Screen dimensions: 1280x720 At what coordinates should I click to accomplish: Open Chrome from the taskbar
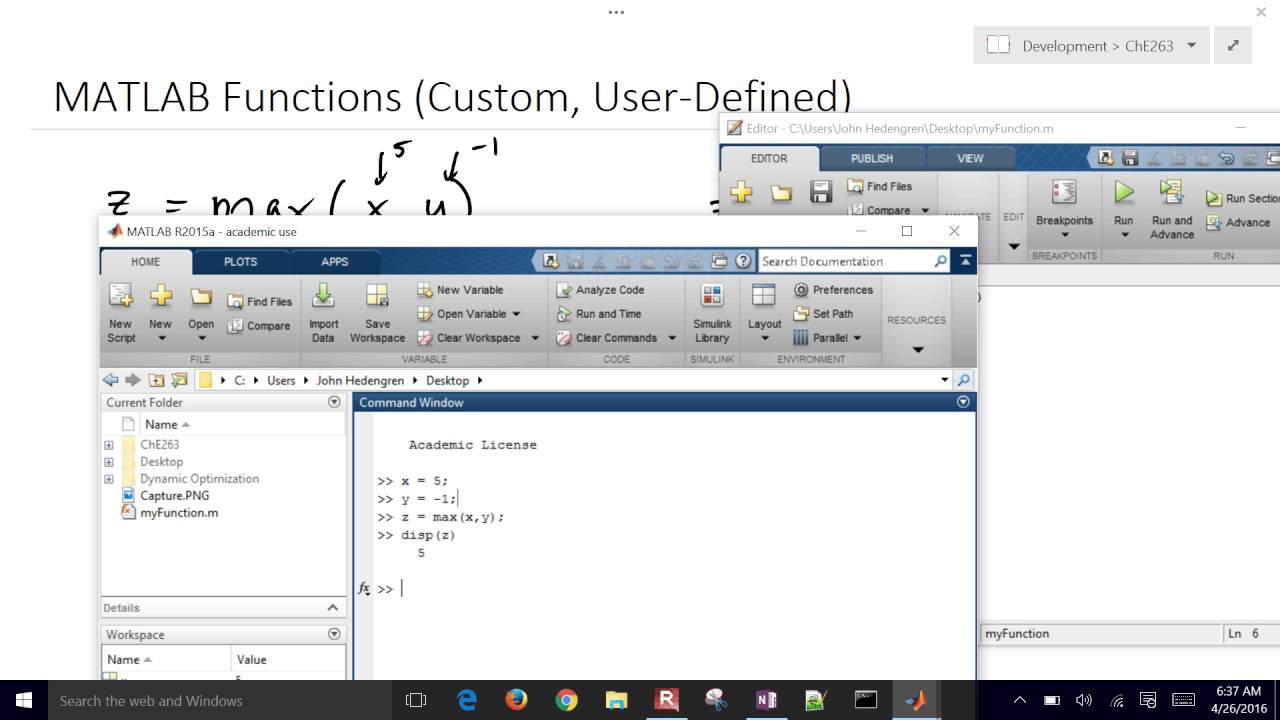point(566,700)
